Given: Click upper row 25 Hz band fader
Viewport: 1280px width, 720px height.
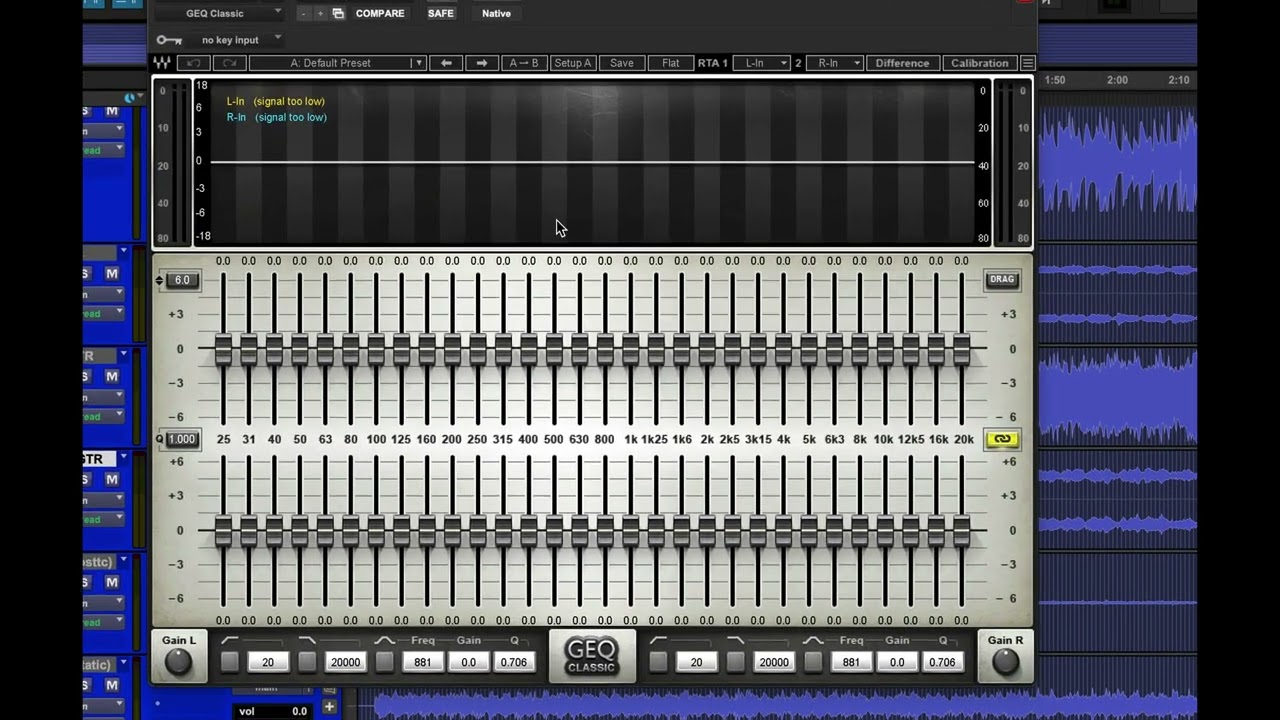Looking at the screenshot, I should [223, 349].
